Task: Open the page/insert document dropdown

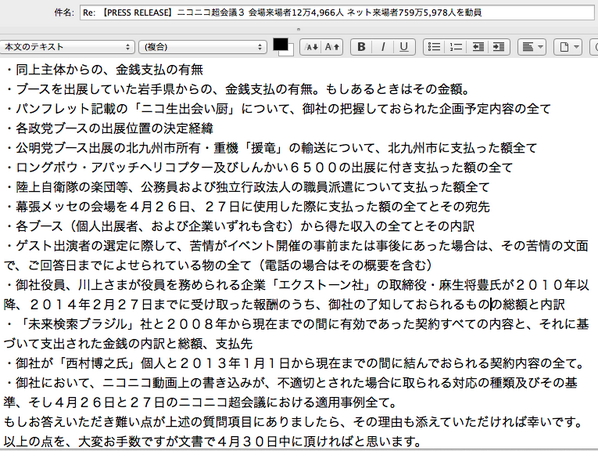Action: click(568, 47)
